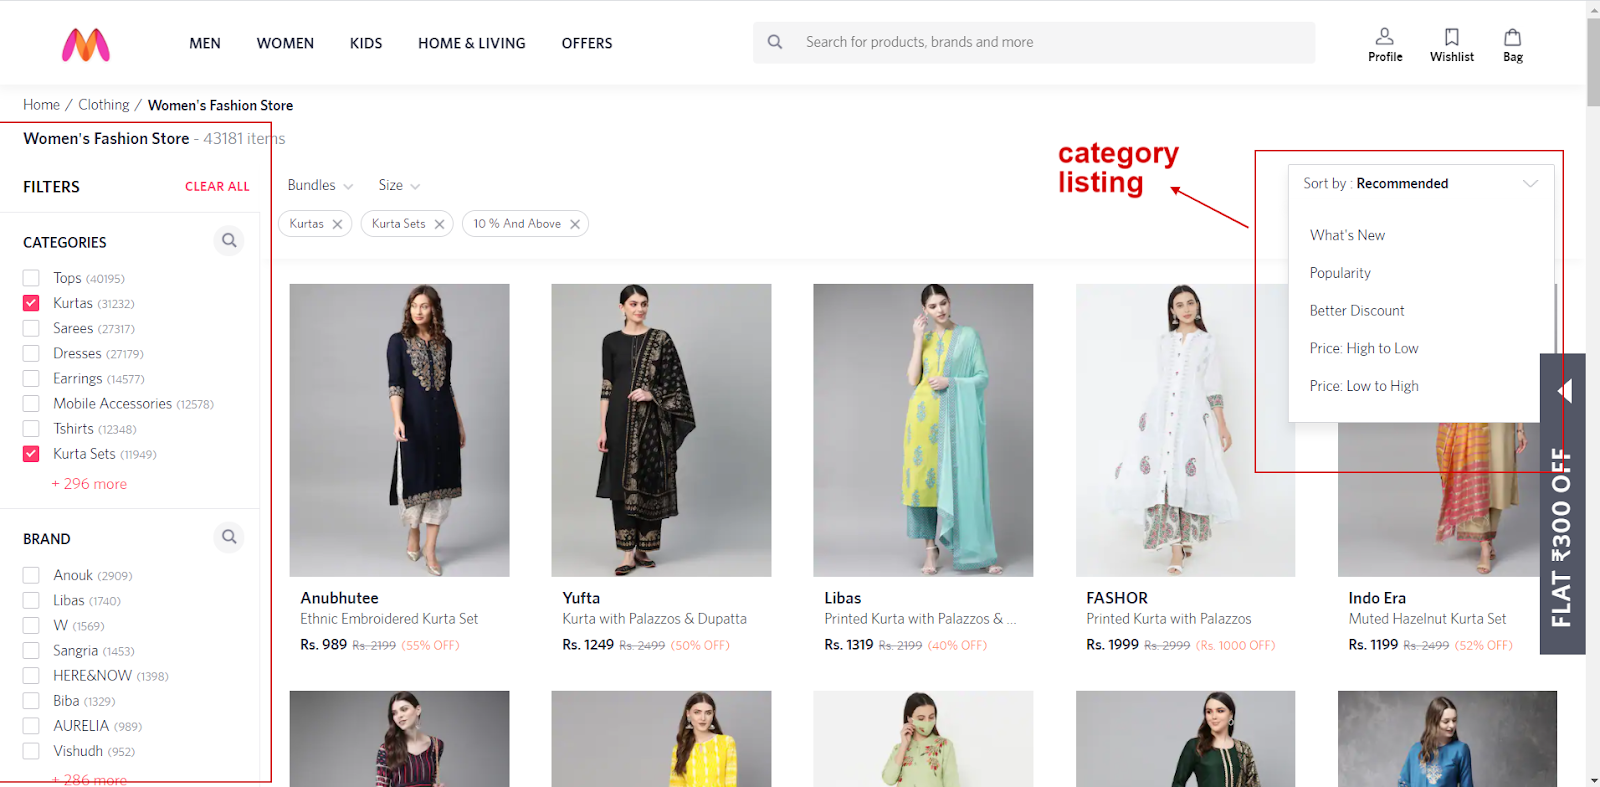Screen dimensions: 1600x787
Task: Click the Myntra logo
Action: pyautogui.click(x=86, y=44)
